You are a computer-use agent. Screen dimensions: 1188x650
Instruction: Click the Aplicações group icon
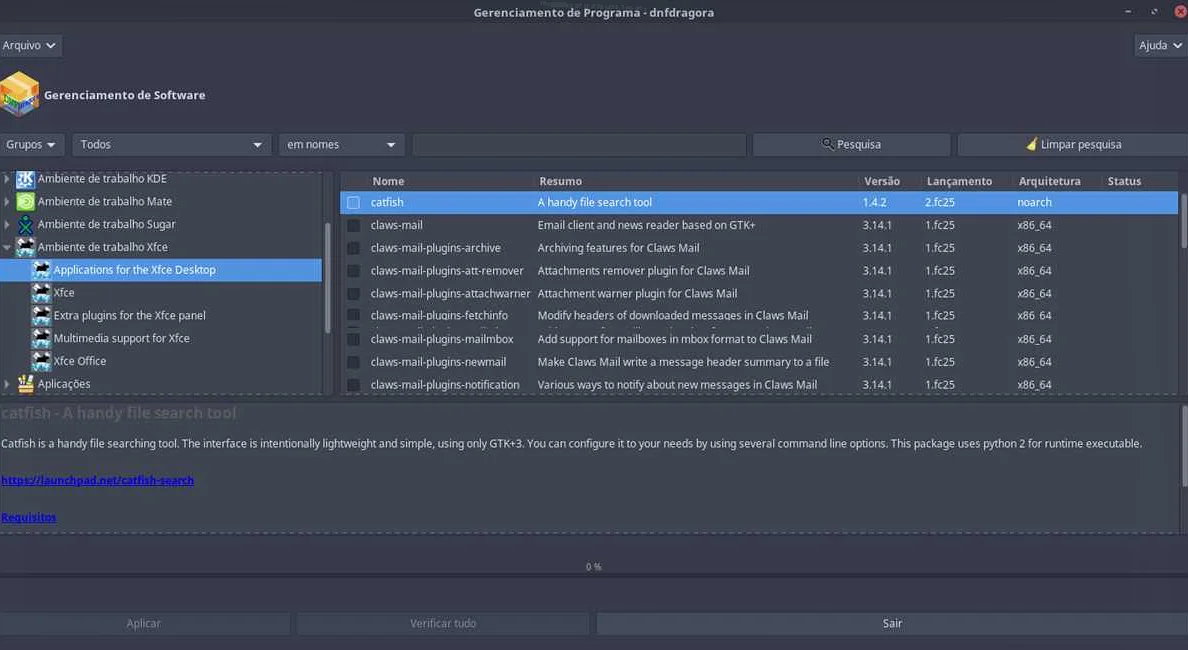point(25,384)
